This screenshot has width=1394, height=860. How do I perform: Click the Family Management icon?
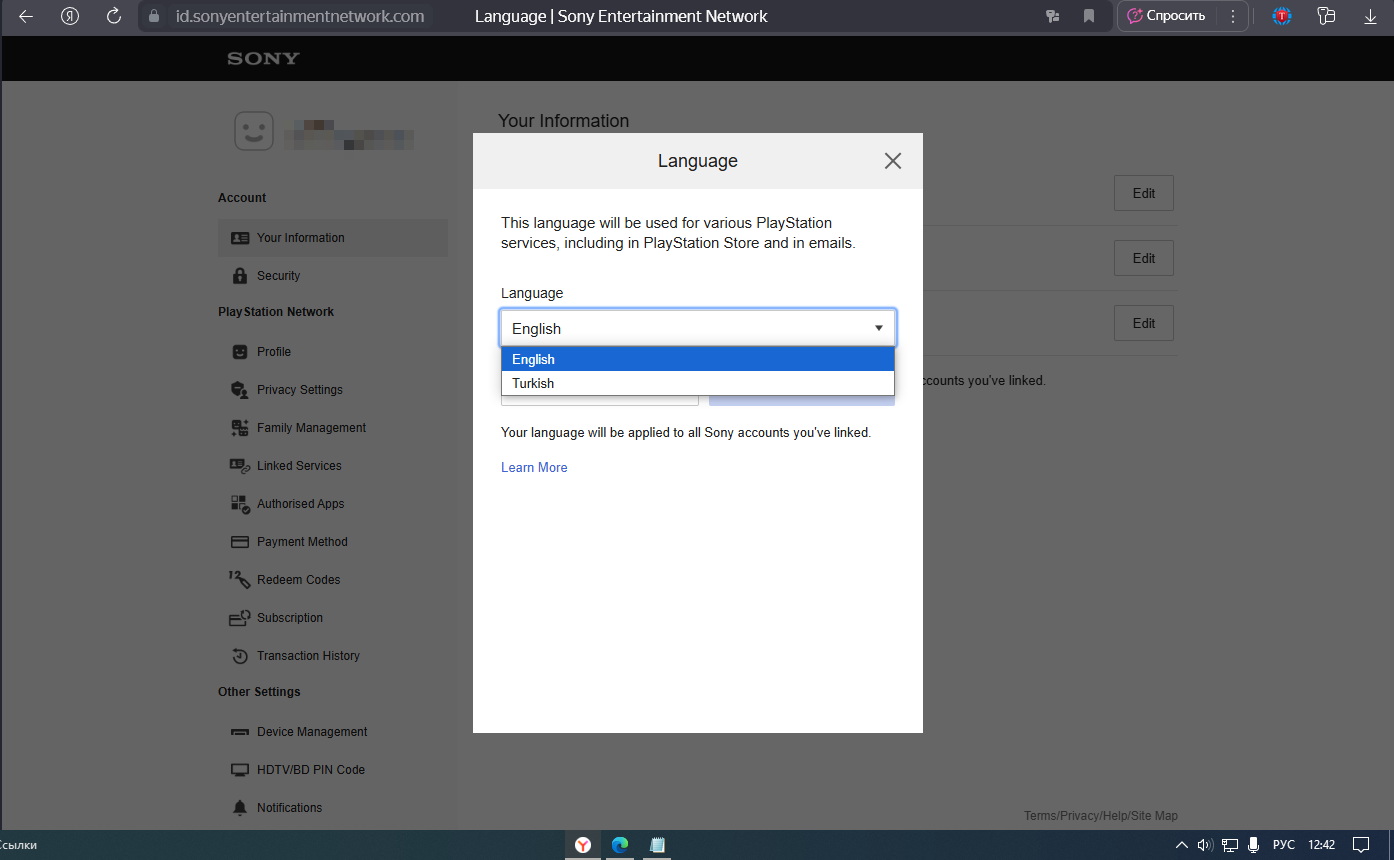(x=240, y=428)
